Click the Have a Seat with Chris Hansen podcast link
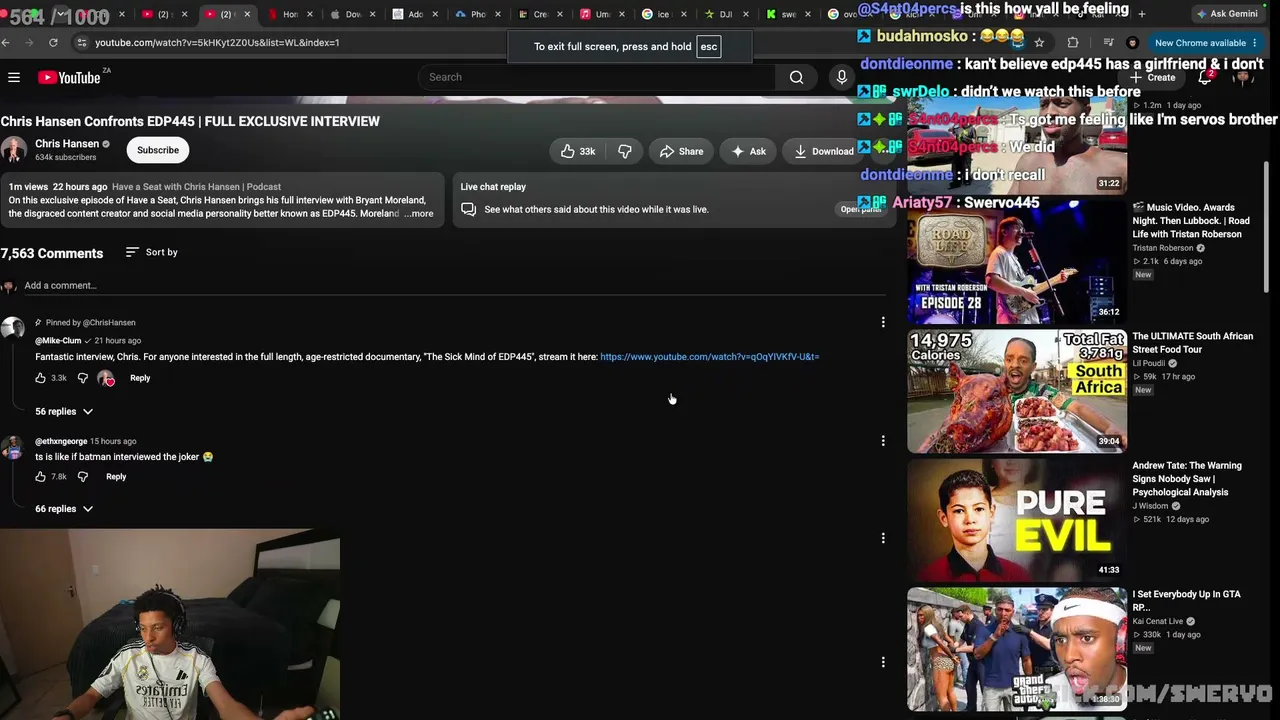 (x=196, y=187)
